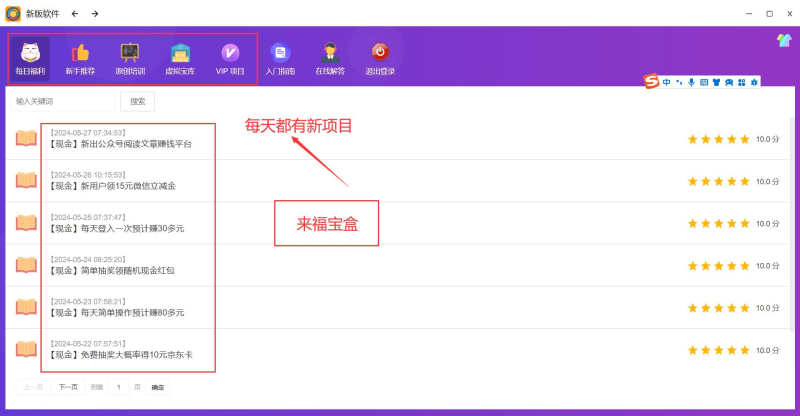Click book icon for 新出公众号阅读文章赚钱平台
The image size is (800, 416).
[x=26, y=138]
